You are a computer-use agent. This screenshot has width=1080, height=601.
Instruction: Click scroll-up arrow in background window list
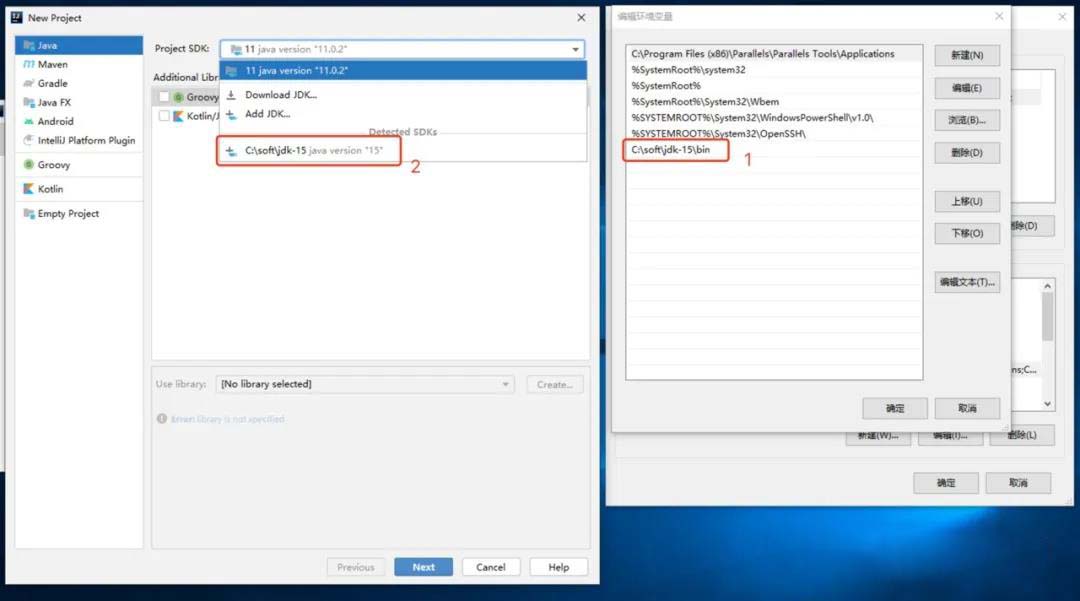[1048, 286]
